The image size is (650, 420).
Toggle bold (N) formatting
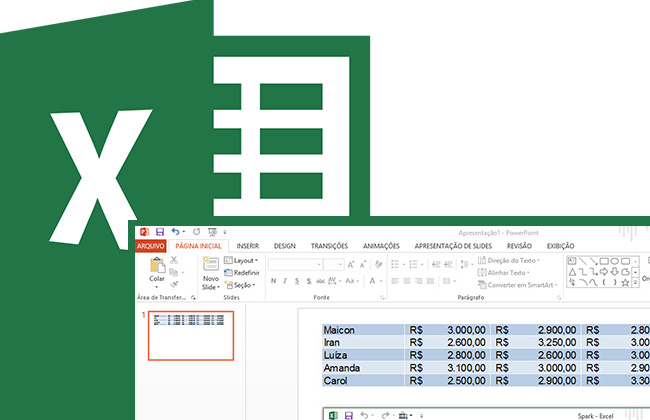pos(274,281)
